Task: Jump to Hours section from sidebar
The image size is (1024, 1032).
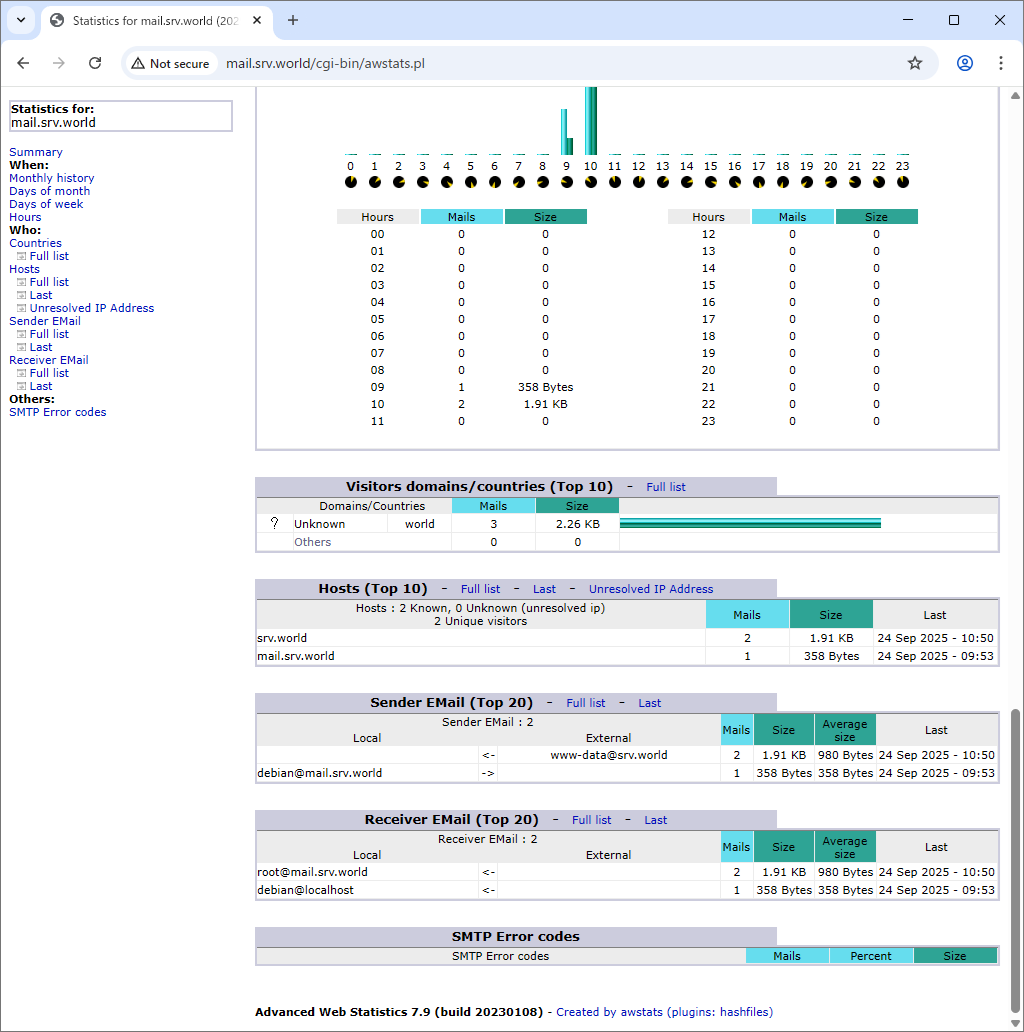Action: click(25, 217)
